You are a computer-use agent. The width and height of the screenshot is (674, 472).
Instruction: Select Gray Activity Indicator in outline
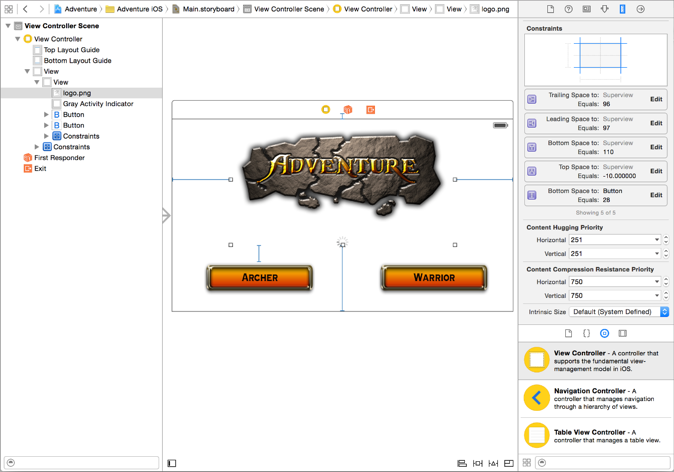[98, 104]
